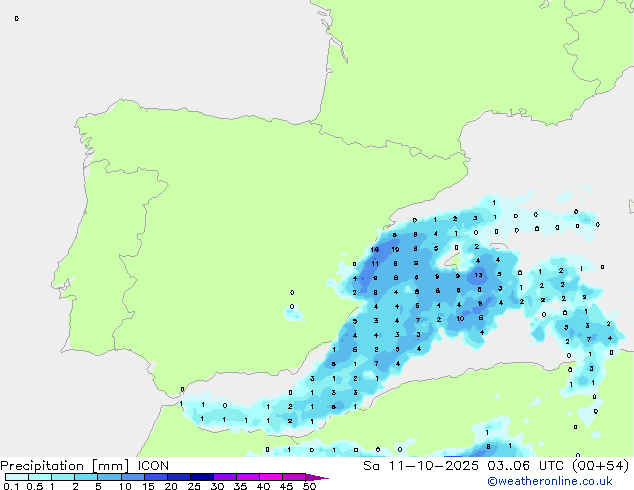
Task: Click the '03..06 UTC' time range text
Action: pos(525,466)
